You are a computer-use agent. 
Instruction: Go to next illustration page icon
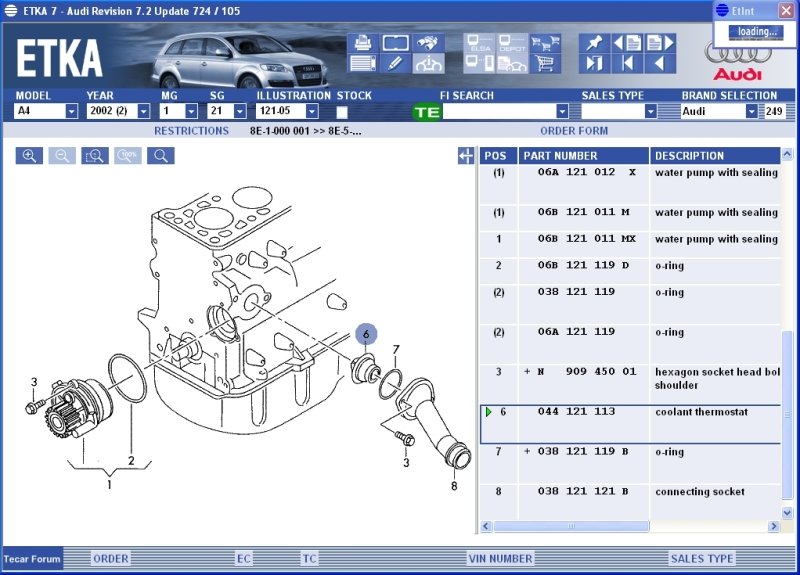[662, 43]
